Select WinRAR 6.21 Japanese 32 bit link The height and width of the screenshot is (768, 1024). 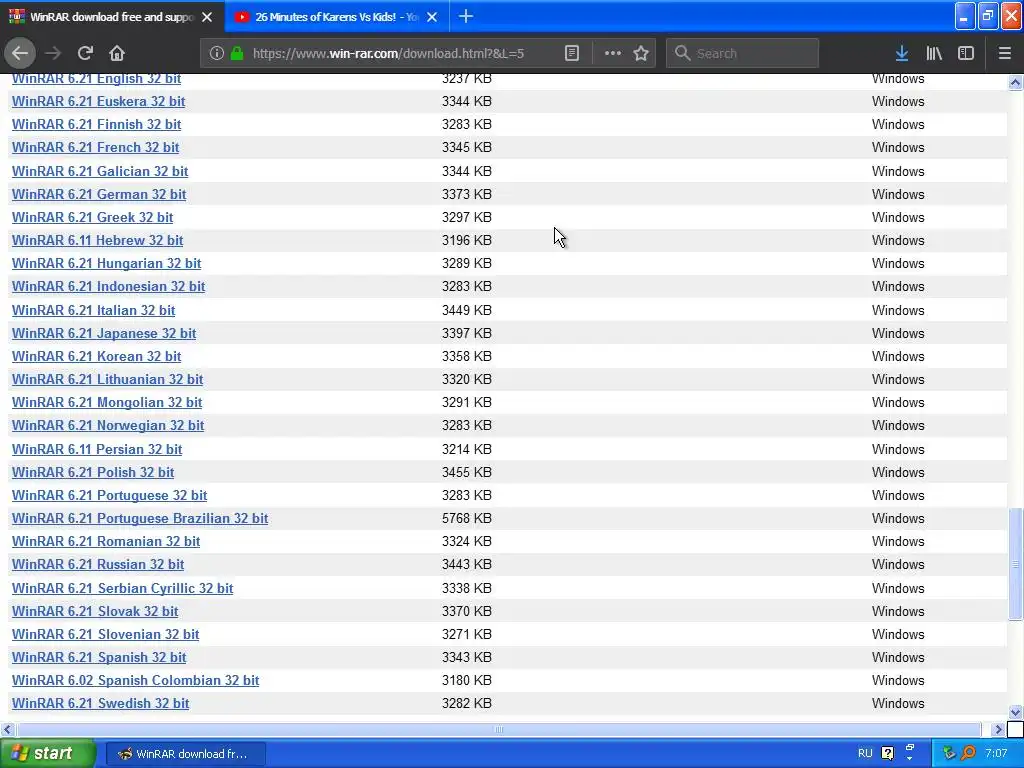coord(104,333)
